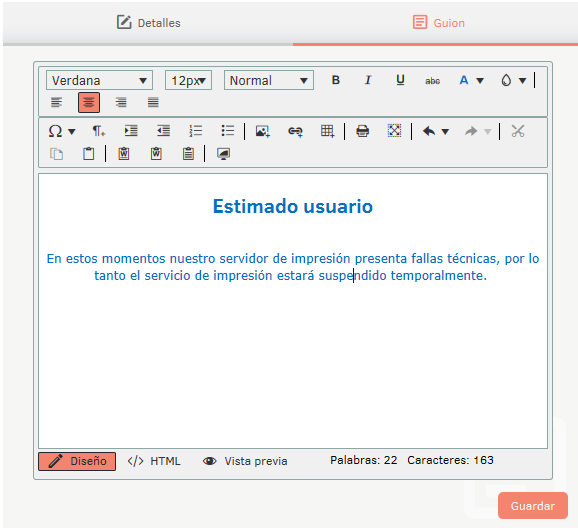Toggle bold formatting

pyautogui.click(x=335, y=80)
